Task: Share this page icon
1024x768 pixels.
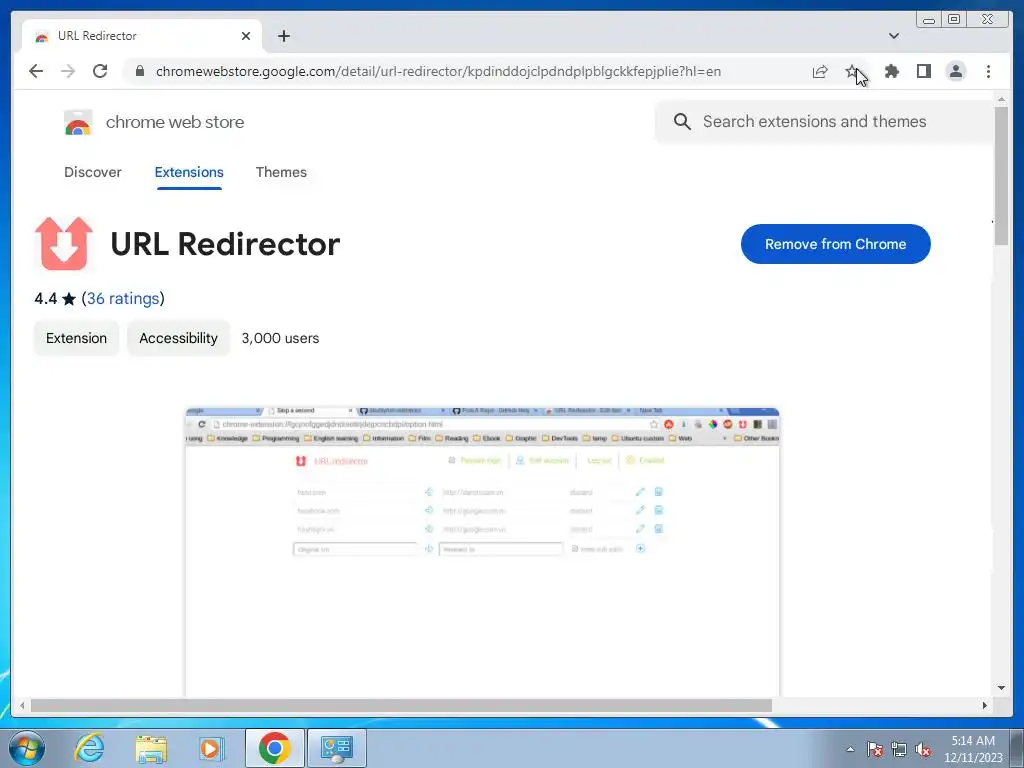Action: click(x=820, y=71)
